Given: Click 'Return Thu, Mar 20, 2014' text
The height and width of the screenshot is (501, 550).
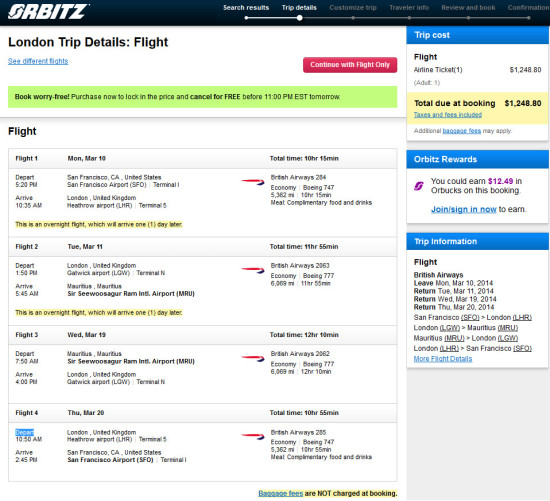Looking at the screenshot, I should click(454, 307).
